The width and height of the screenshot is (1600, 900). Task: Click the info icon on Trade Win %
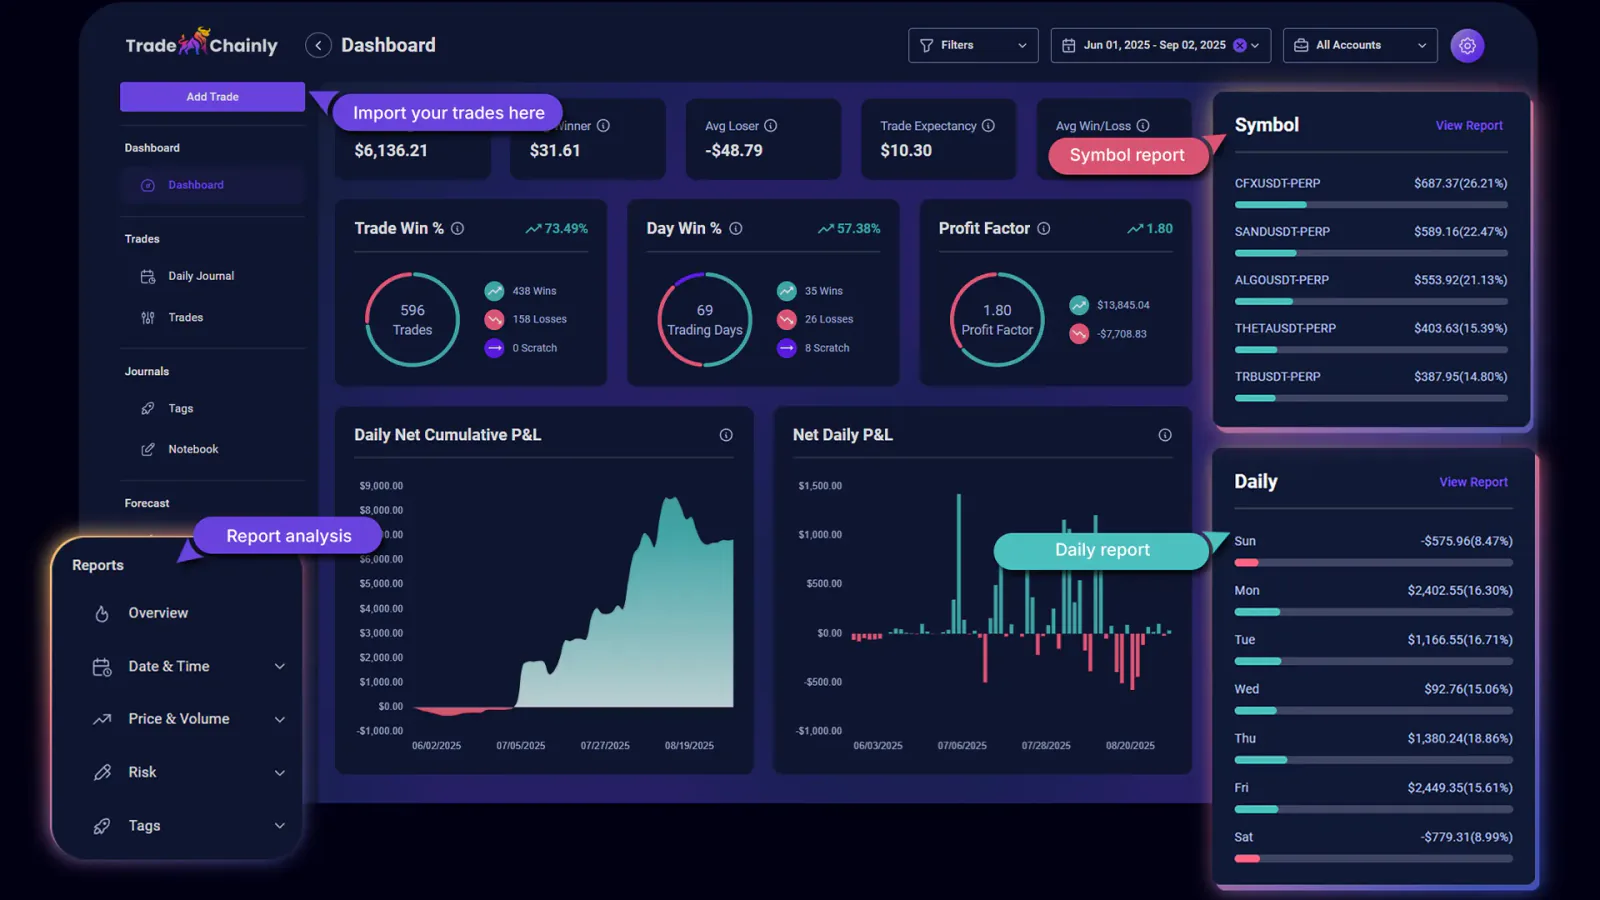pyautogui.click(x=458, y=228)
